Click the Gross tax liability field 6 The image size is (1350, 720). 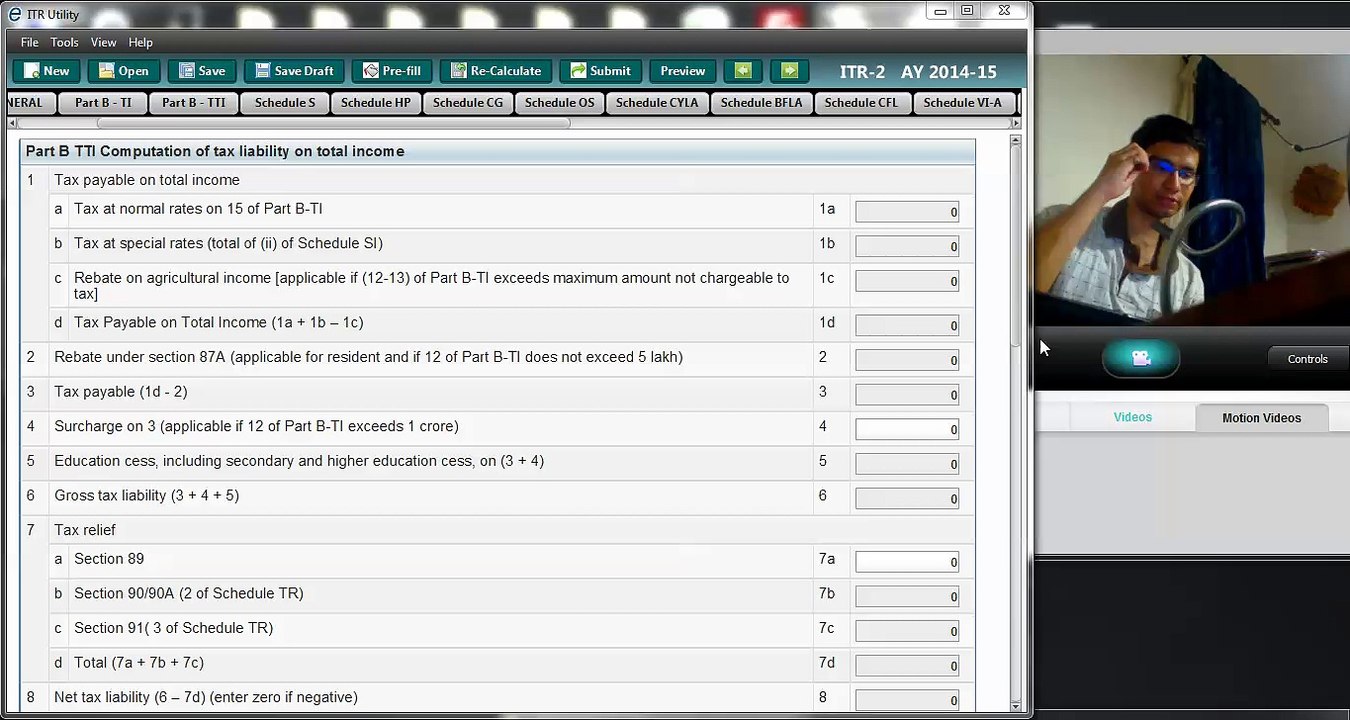click(907, 498)
